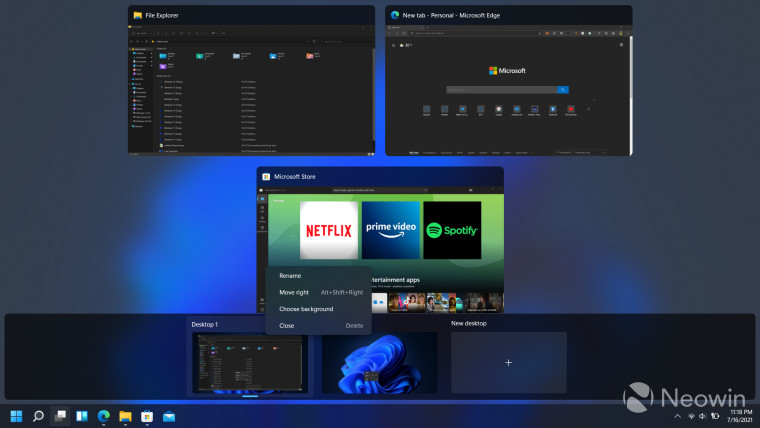Launch Microsoft Edge from the taskbar

click(104, 416)
